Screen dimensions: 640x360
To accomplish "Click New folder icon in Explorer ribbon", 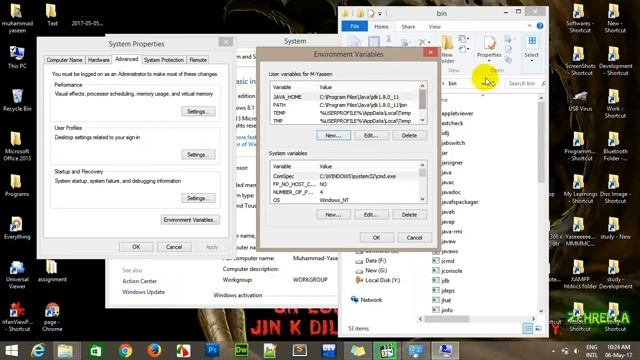I will [447, 49].
